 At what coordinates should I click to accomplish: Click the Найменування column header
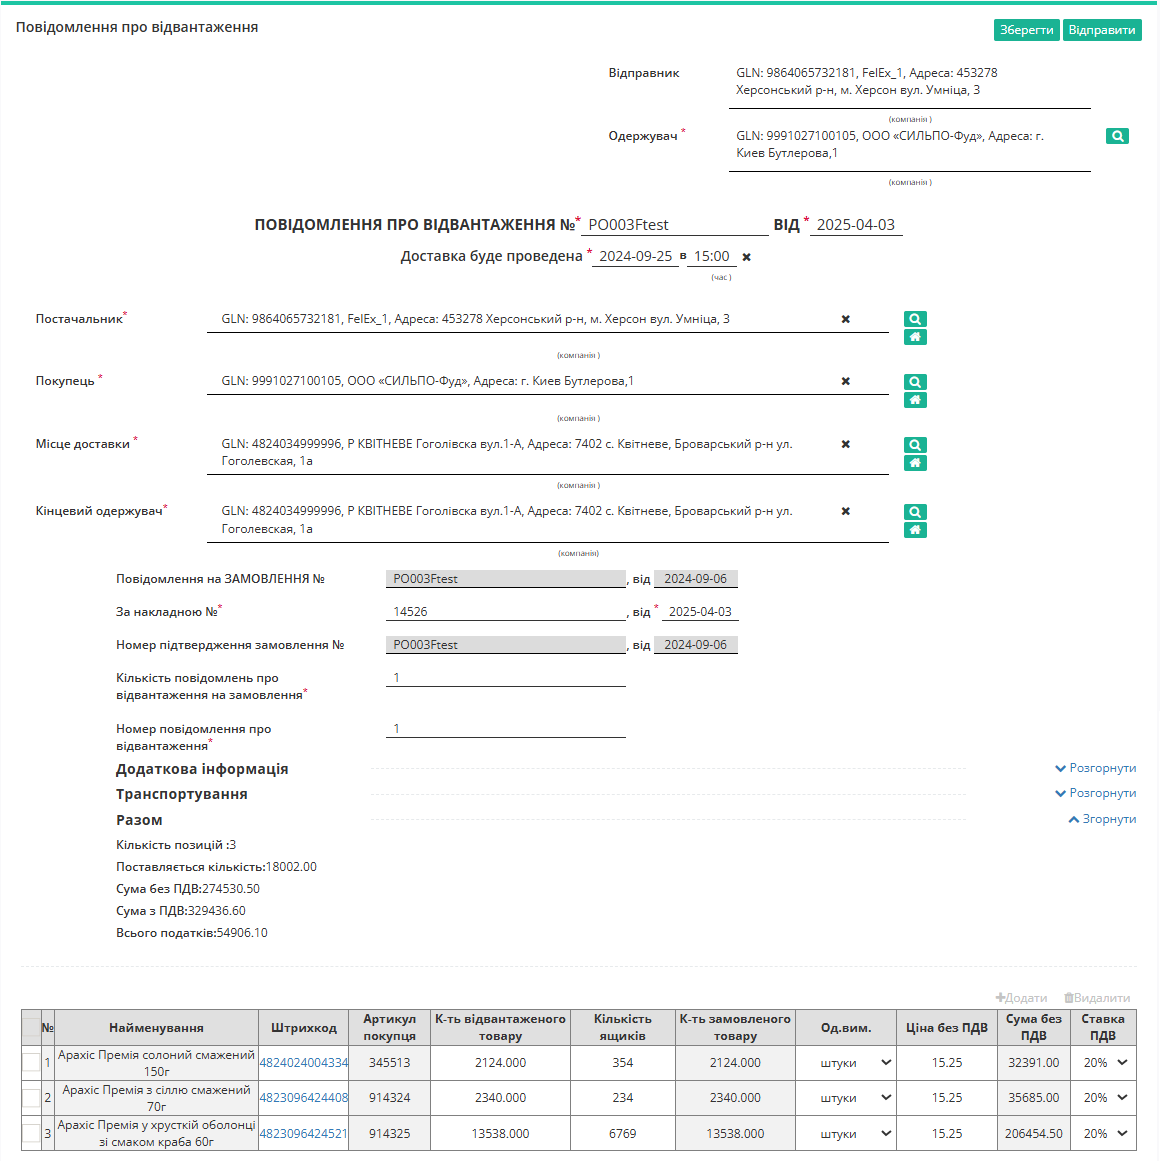tap(156, 1028)
